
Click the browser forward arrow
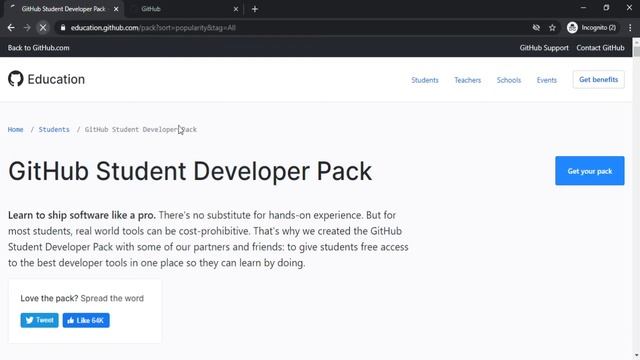pyautogui.click(x=27, y=28)
